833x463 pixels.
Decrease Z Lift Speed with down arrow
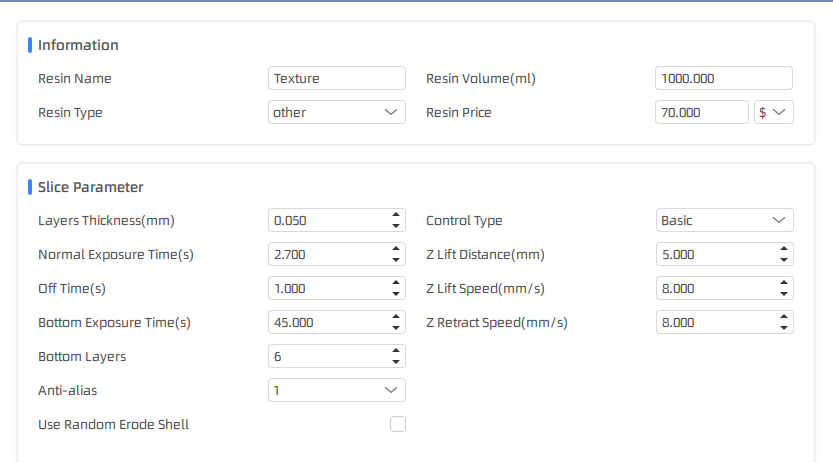784,294
